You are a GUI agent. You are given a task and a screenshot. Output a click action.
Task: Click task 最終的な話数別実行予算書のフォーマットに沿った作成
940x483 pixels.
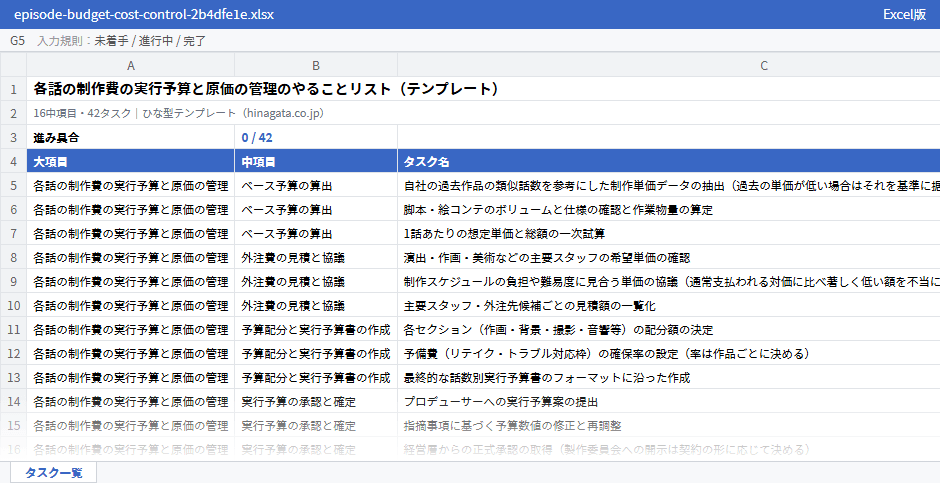point(668,377)
